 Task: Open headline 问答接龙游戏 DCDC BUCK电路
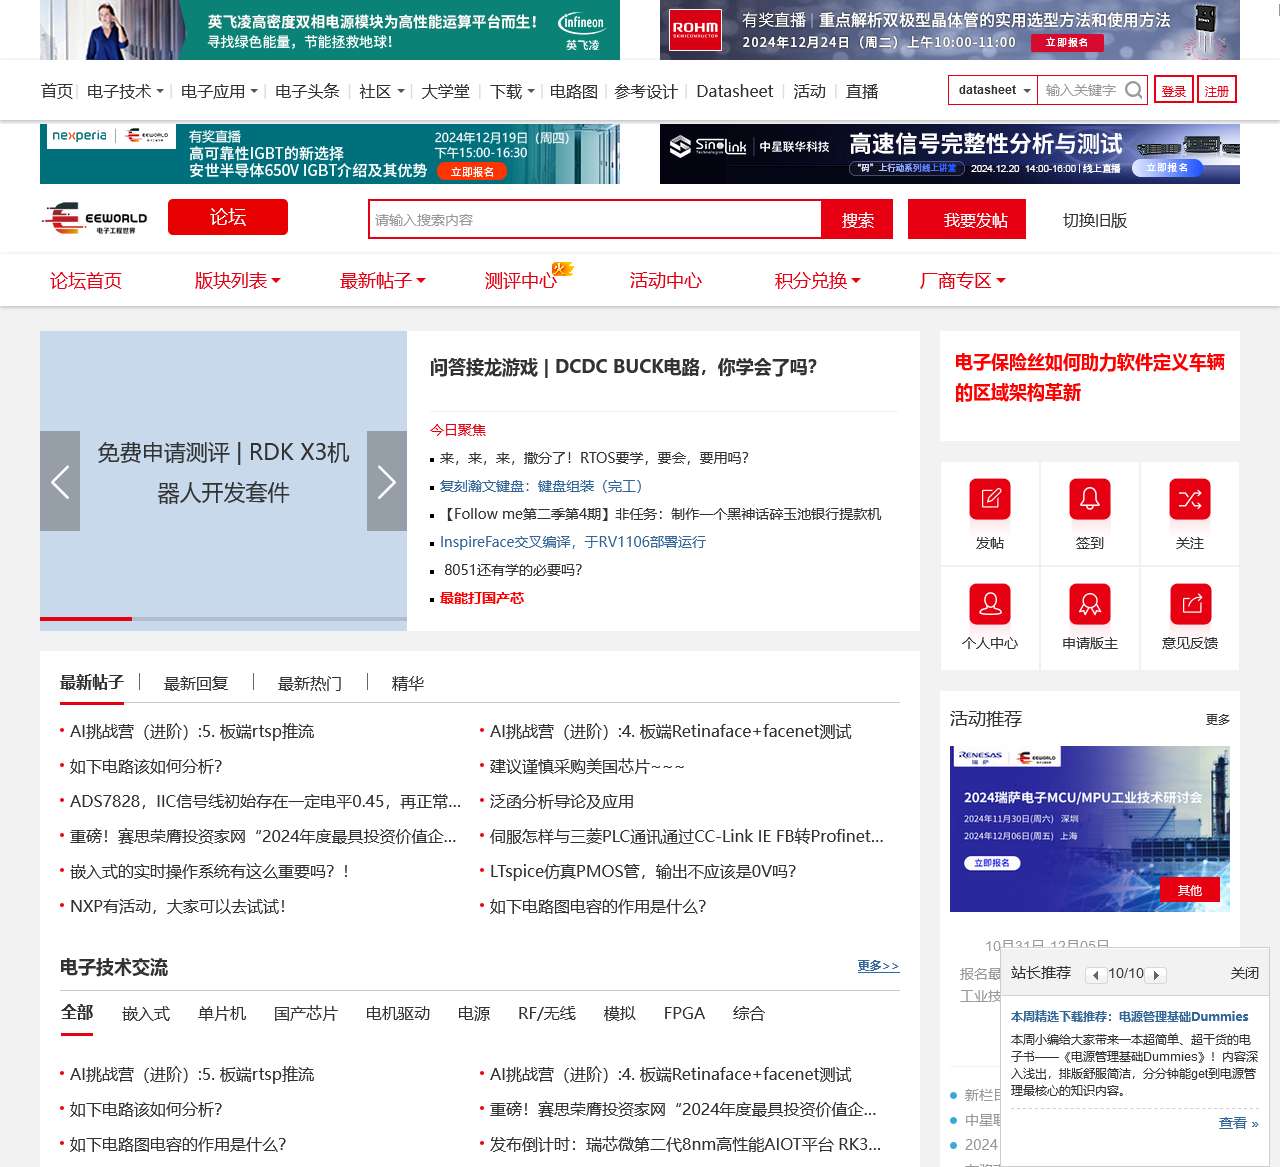tap(623, 367)
